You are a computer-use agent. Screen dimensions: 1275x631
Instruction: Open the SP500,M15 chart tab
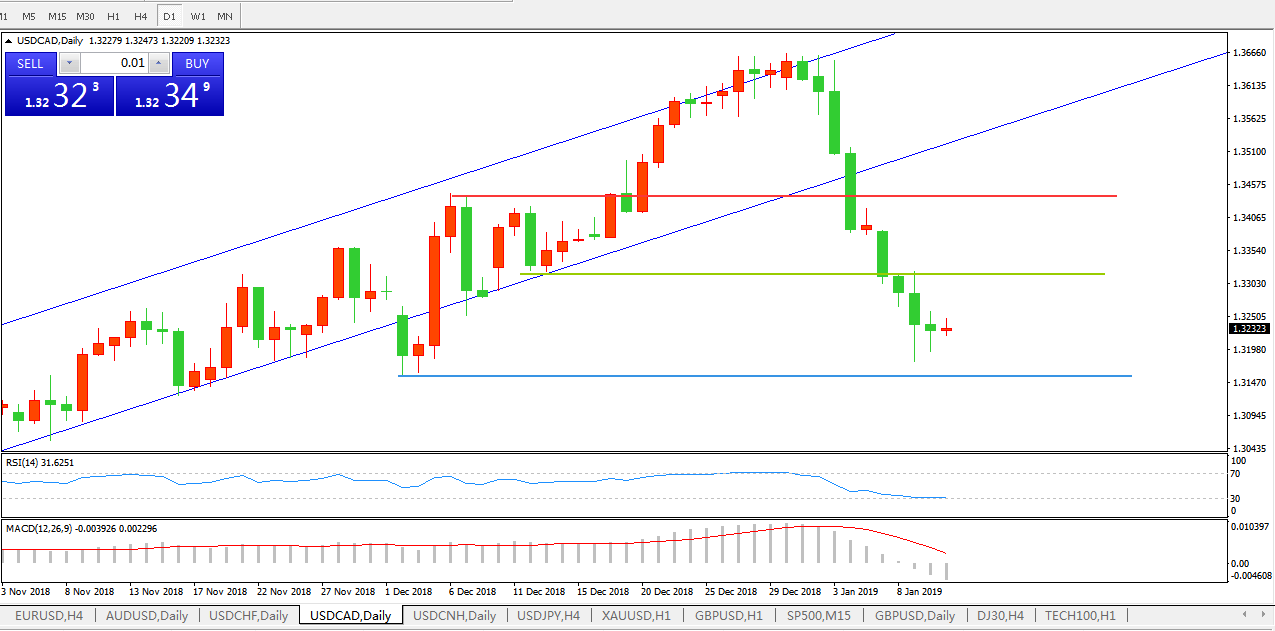819,615
